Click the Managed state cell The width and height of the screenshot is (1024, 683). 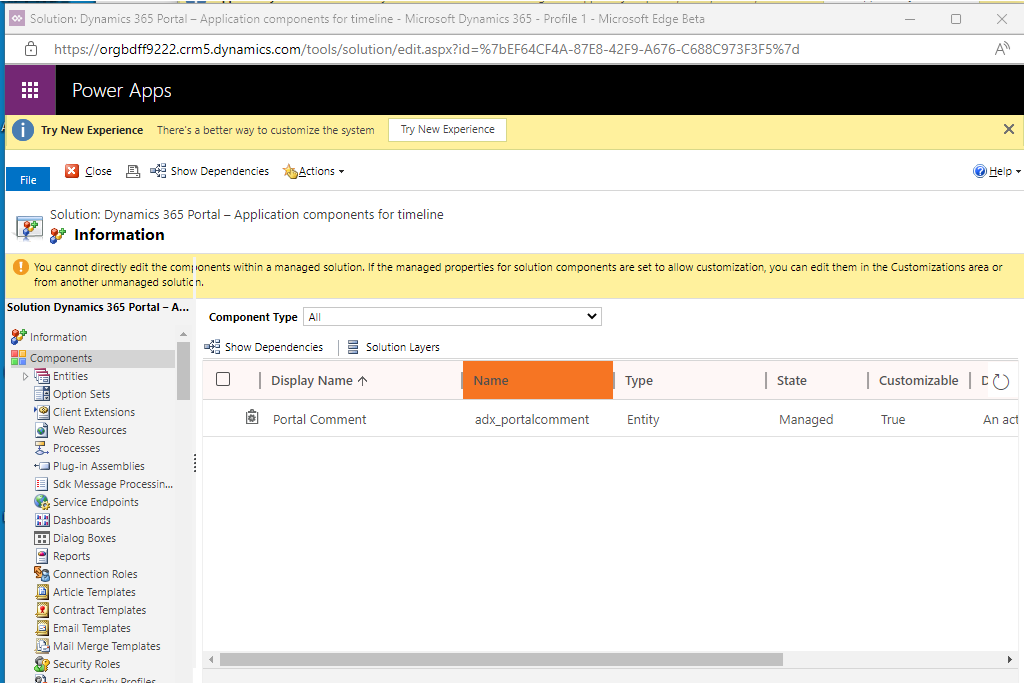(806, 419)
